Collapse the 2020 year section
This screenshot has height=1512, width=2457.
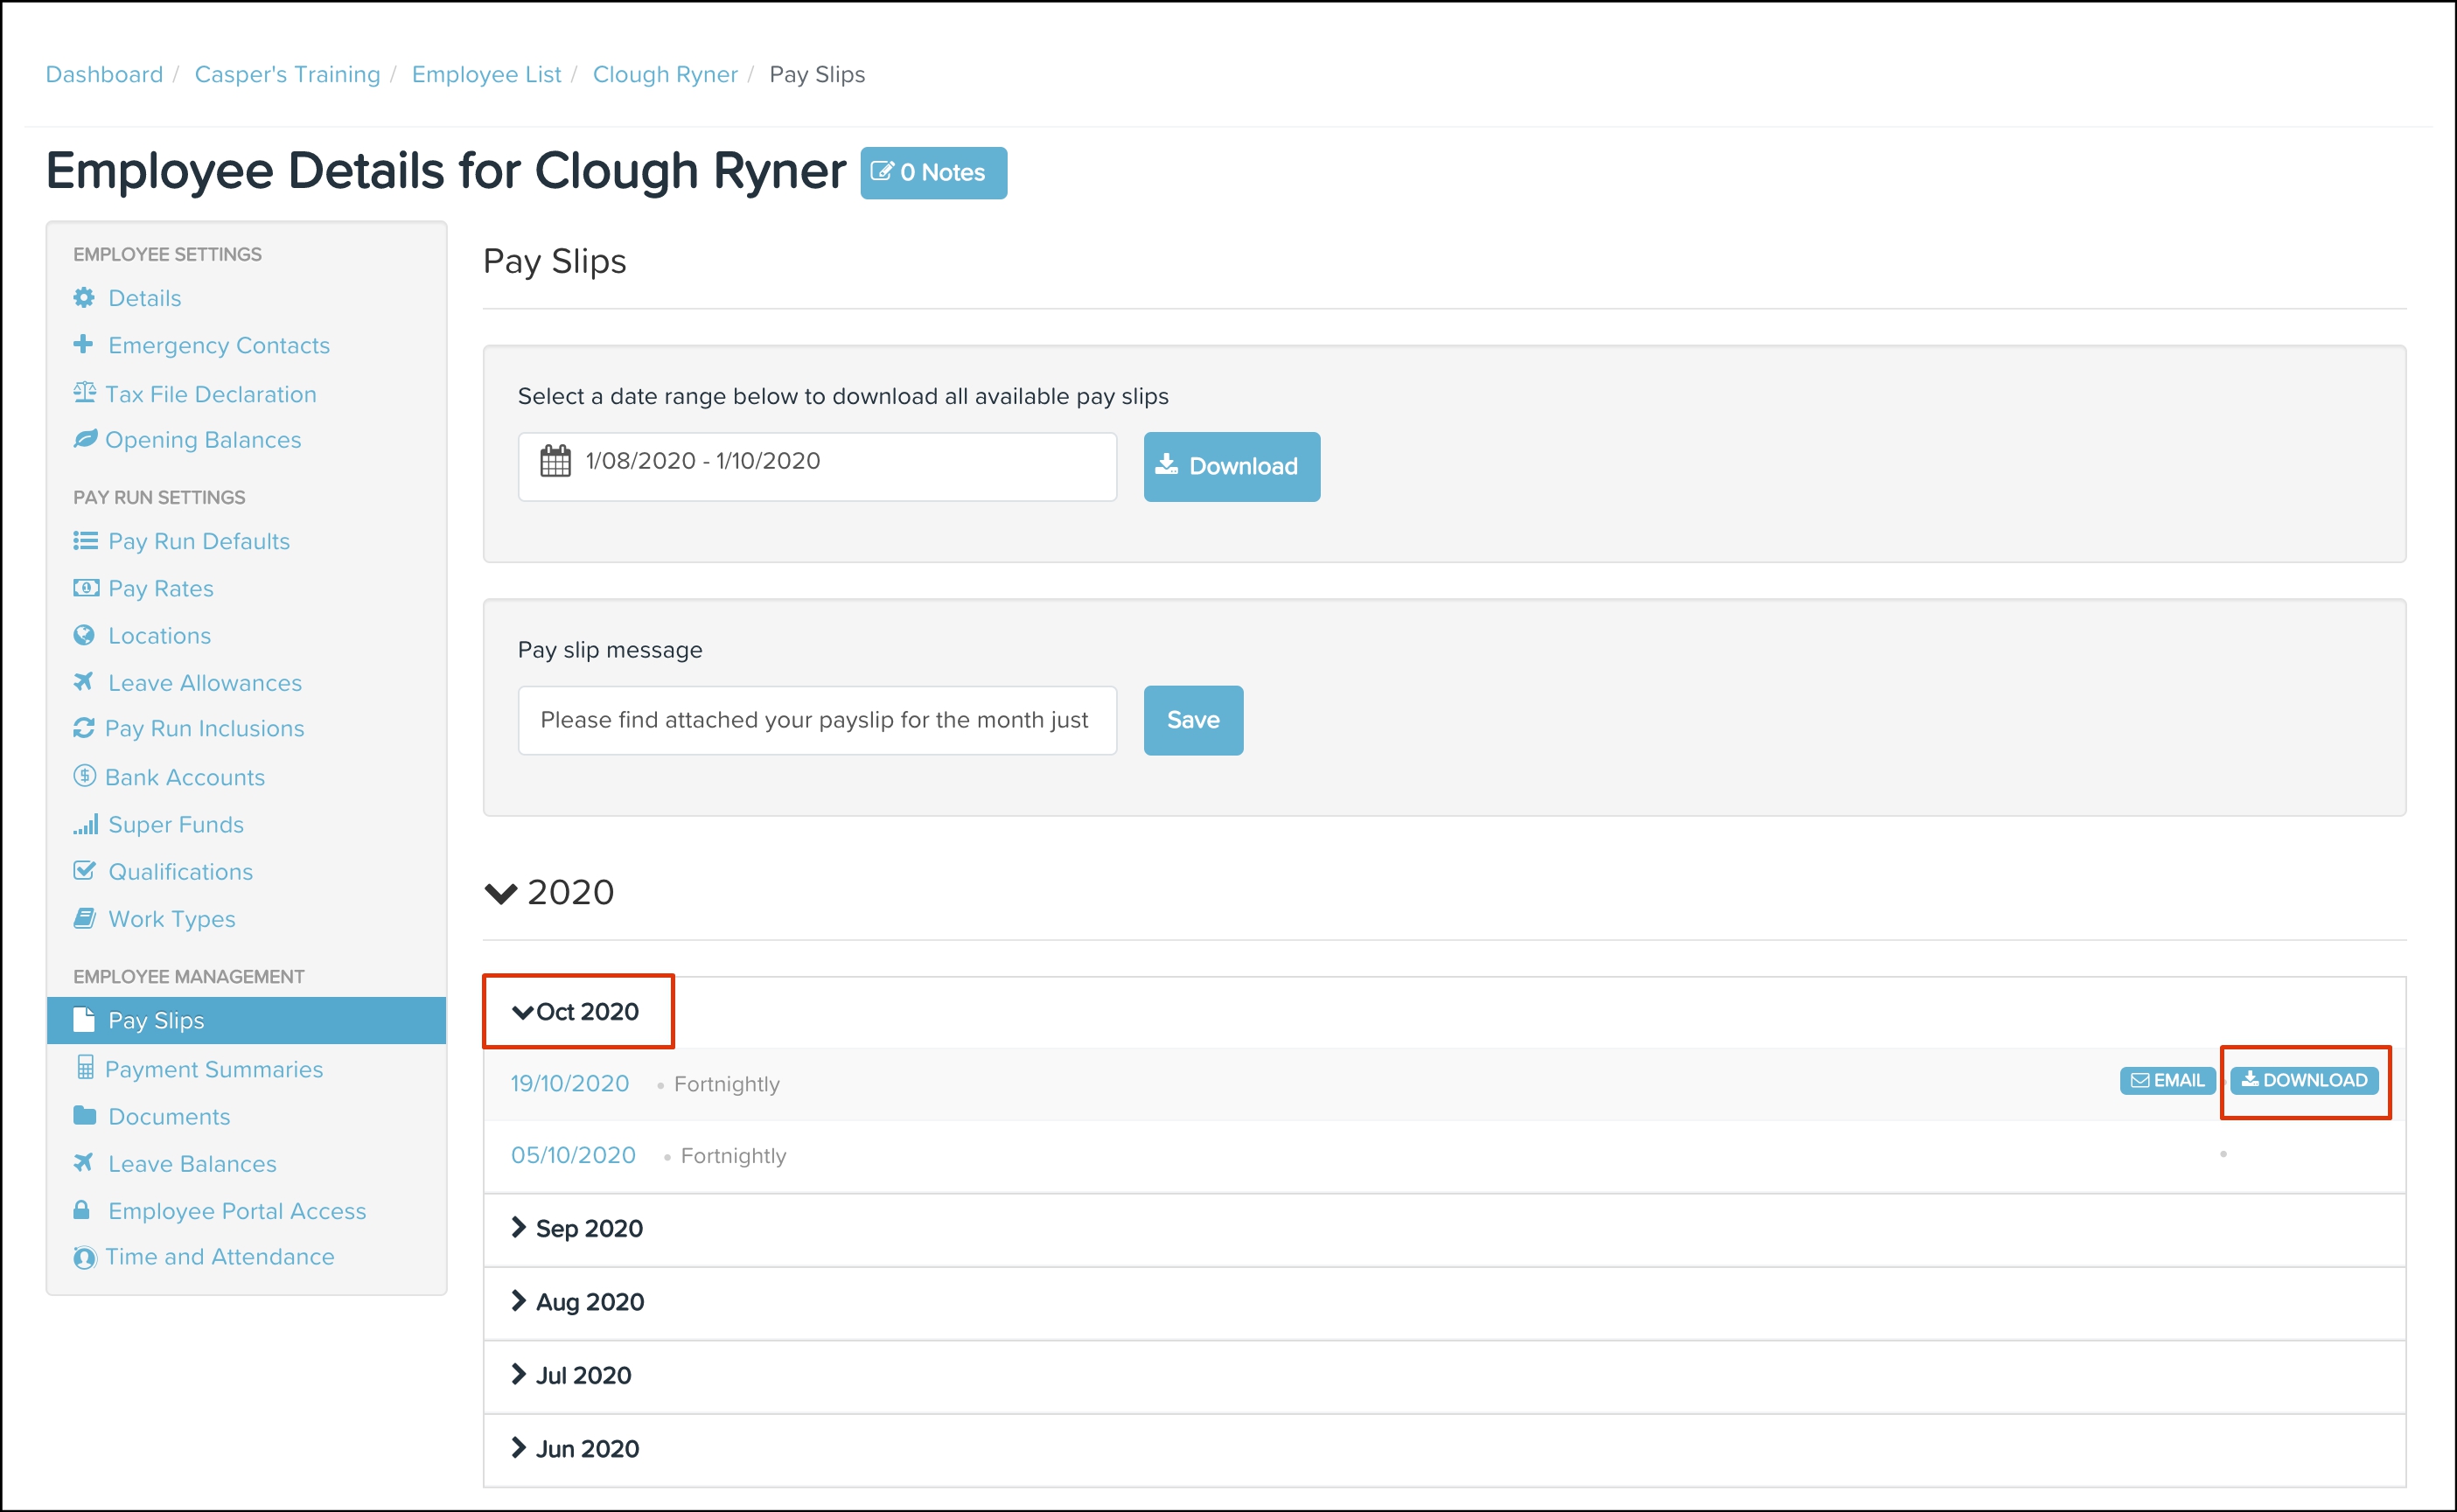coord(501,893)
